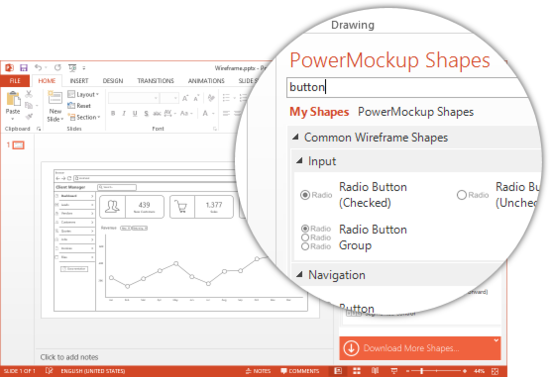Select Radio Button (Checked) shape
The width and height of the screenshot is (550, 377).
pos(354,195)
